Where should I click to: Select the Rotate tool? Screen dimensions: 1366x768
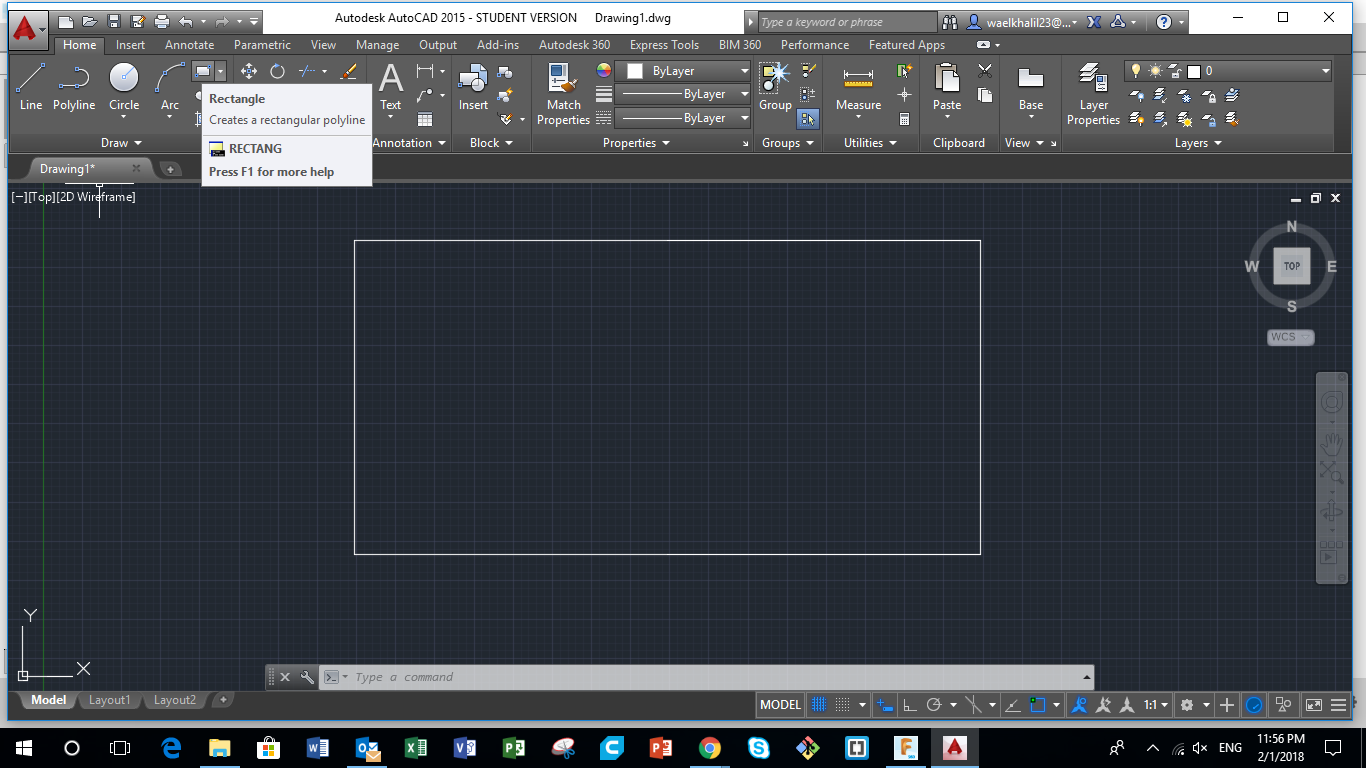pyautogui.click(x=277, y=71)
